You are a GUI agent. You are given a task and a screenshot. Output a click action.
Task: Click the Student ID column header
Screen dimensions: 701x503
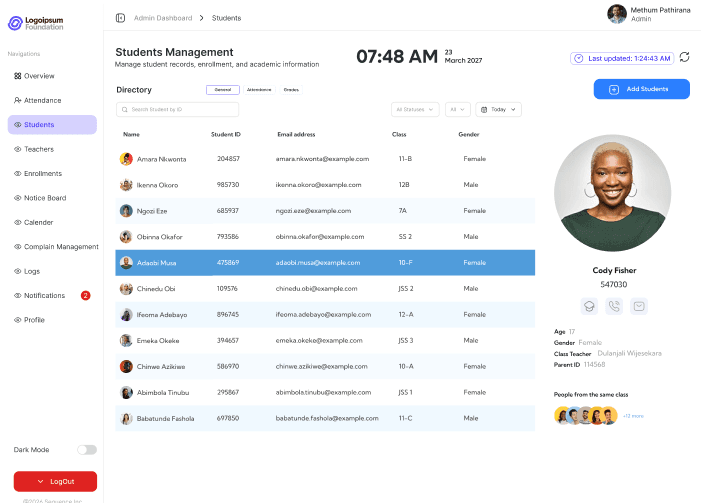click(x=226, y=134)
